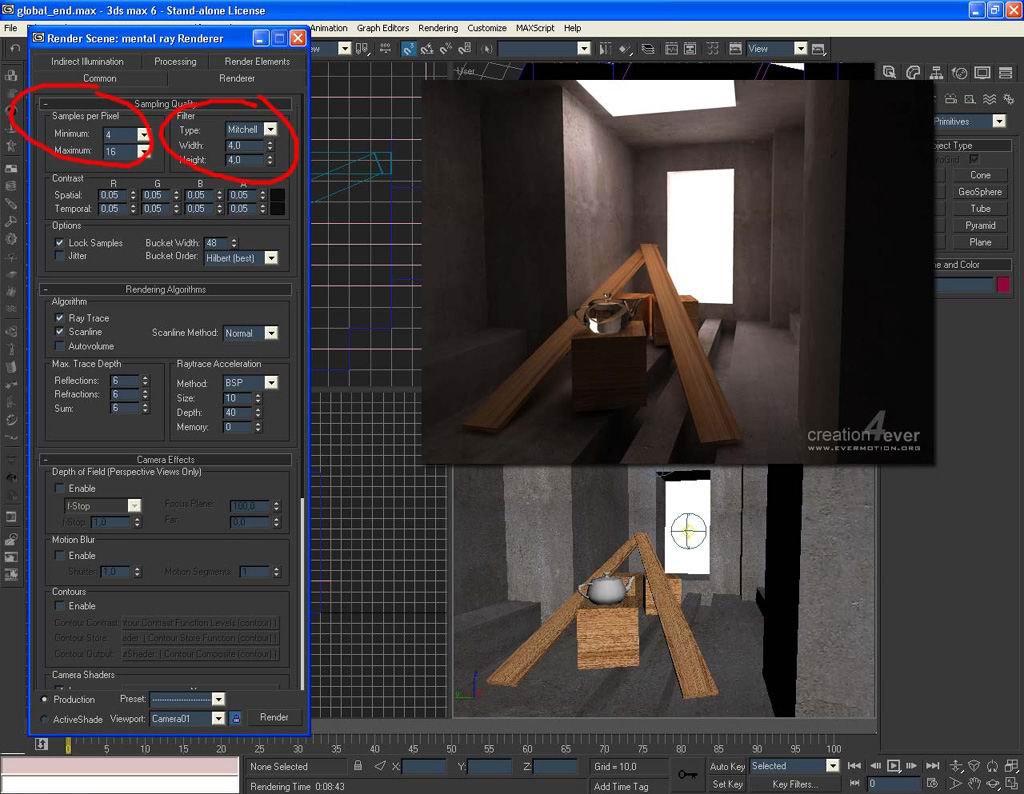The height and width of the screenshot is (794, 1024).
Task: Open the Bucket Order dropdown
Action: 270,258
